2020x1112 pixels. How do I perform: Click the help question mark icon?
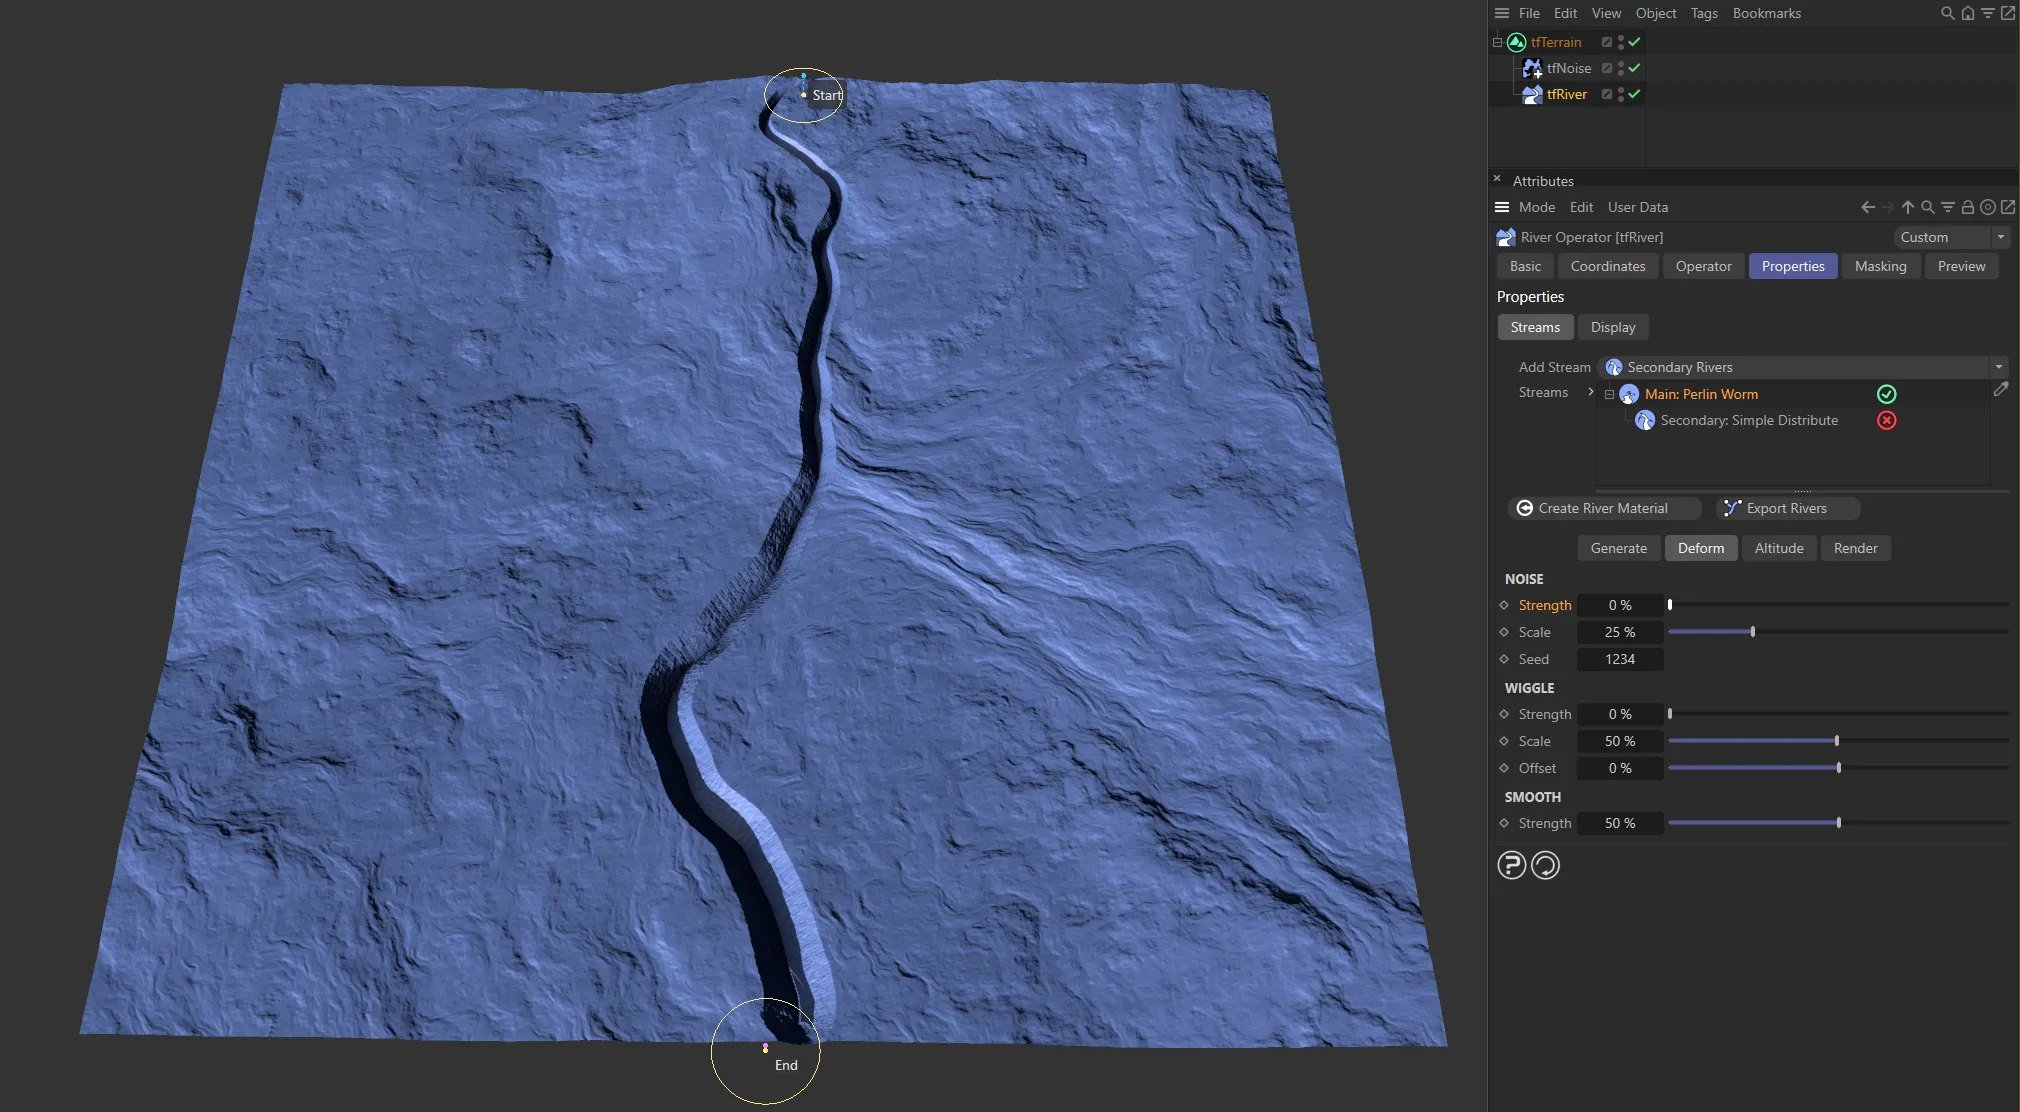coord(1511,865)
